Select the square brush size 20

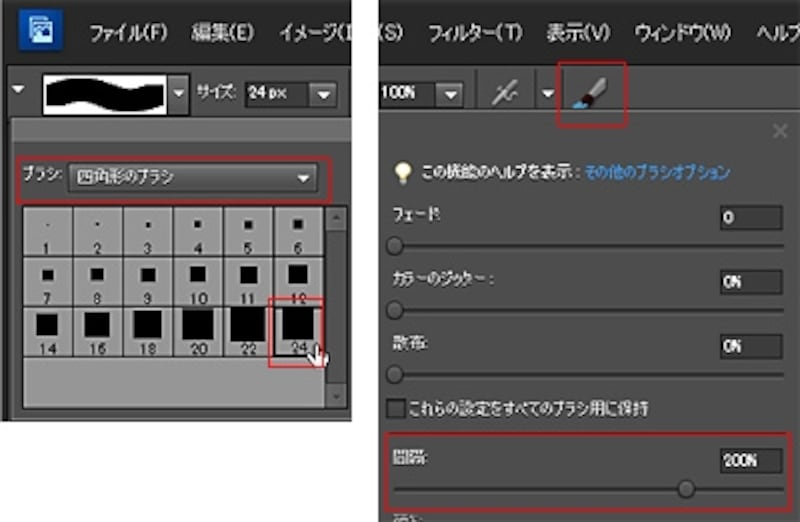(x=197, y=332)
